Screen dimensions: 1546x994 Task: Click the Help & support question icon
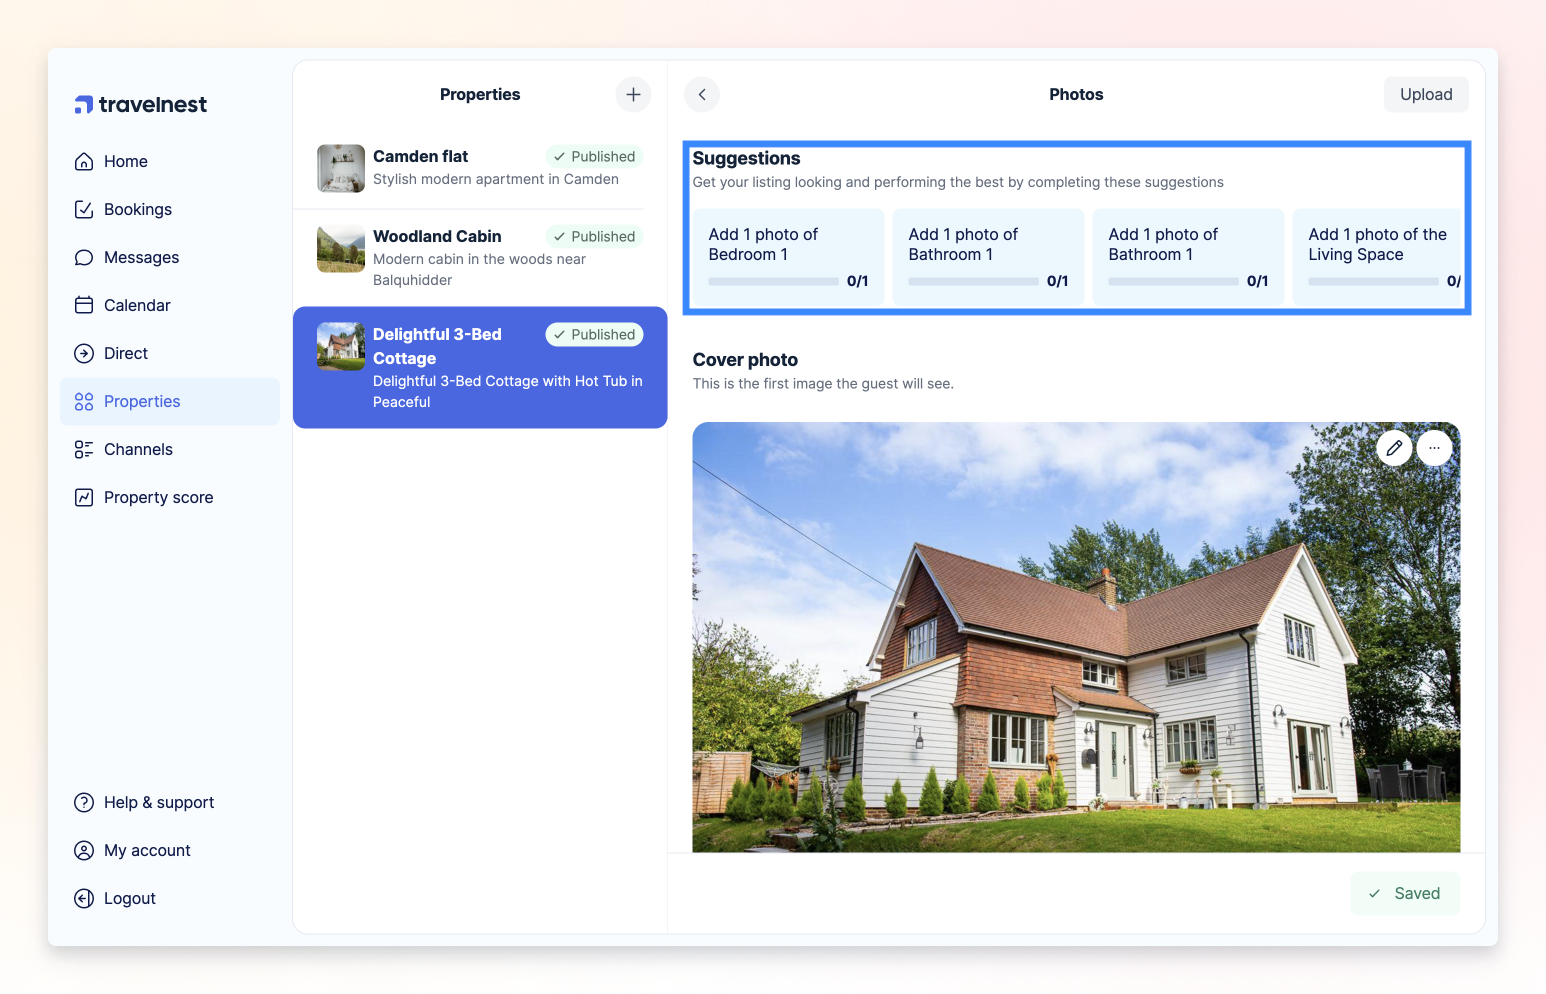(84, 802)
